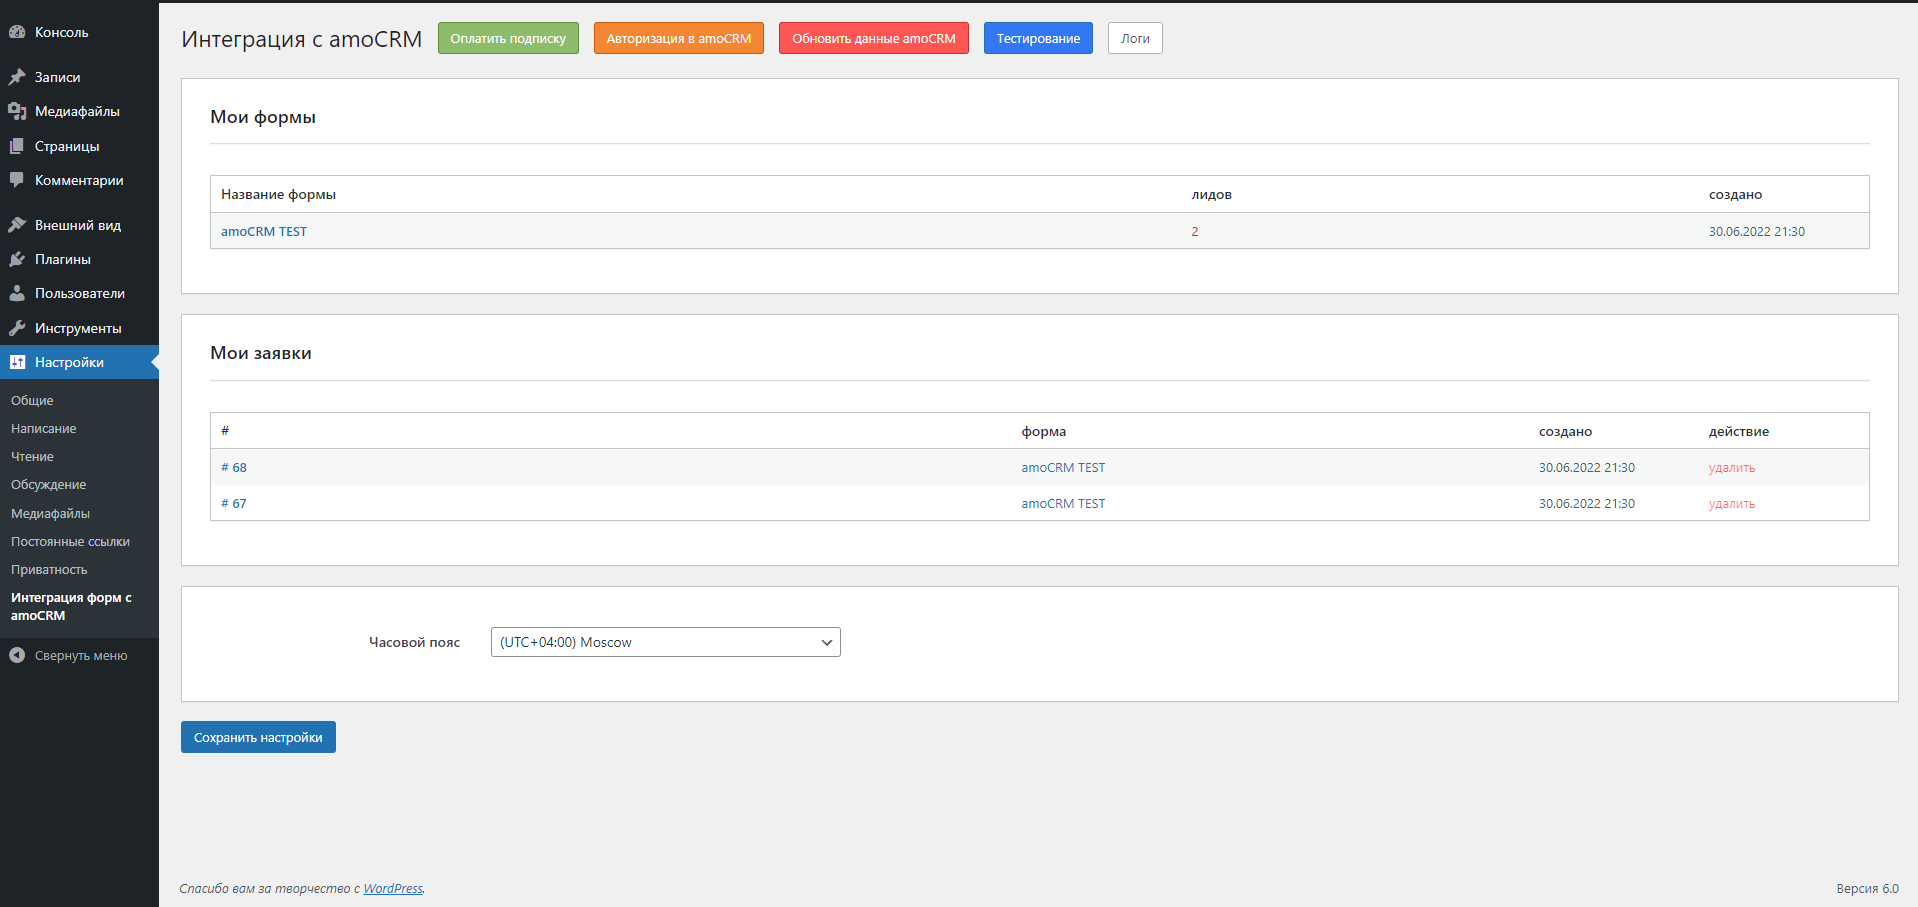
Task: Click the pages icon beside Страницы
Action: 17,146
